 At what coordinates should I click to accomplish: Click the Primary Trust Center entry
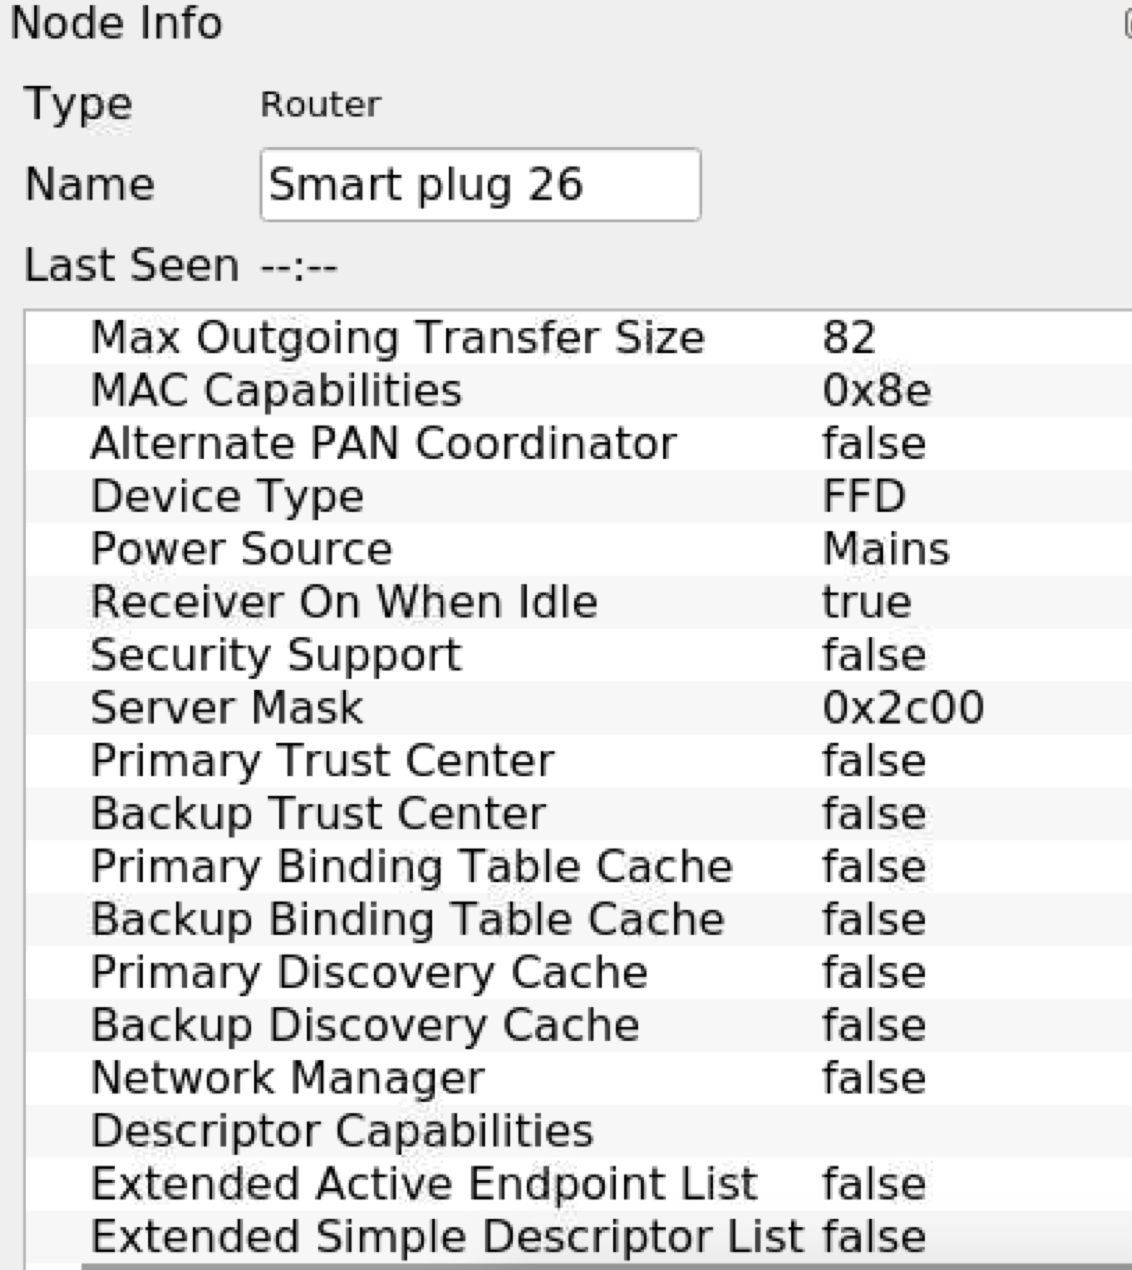(400, 760)
